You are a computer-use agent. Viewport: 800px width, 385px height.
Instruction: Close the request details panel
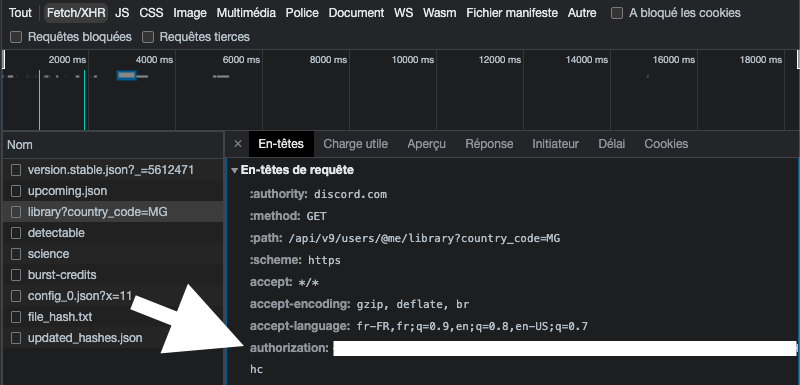[x=238, y=144]
